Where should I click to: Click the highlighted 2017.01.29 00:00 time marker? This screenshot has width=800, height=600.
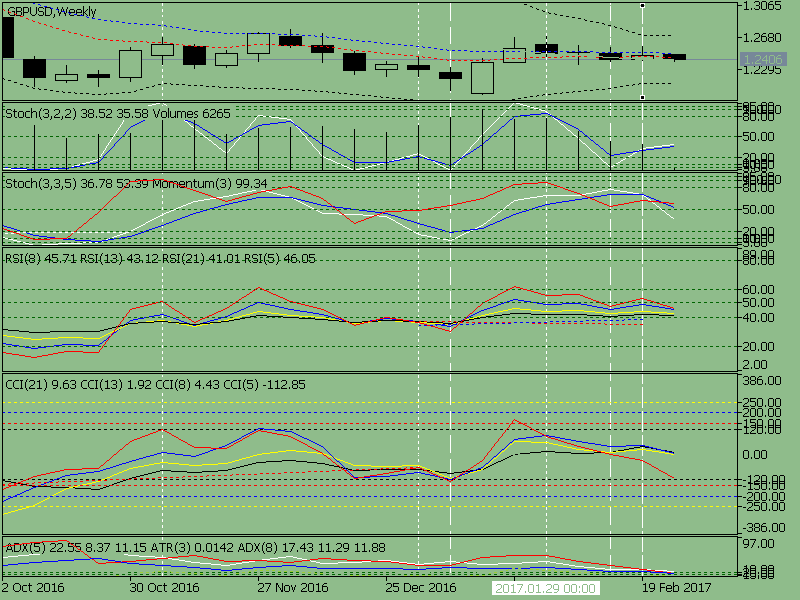[x=546, y=588]
